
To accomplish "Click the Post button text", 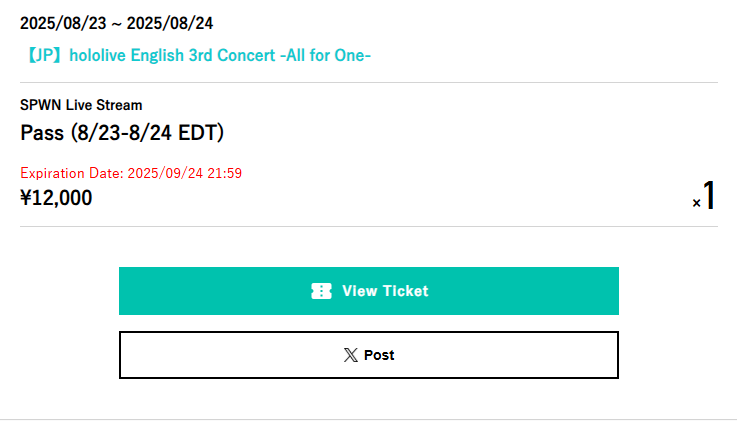I will click(379, 355).
